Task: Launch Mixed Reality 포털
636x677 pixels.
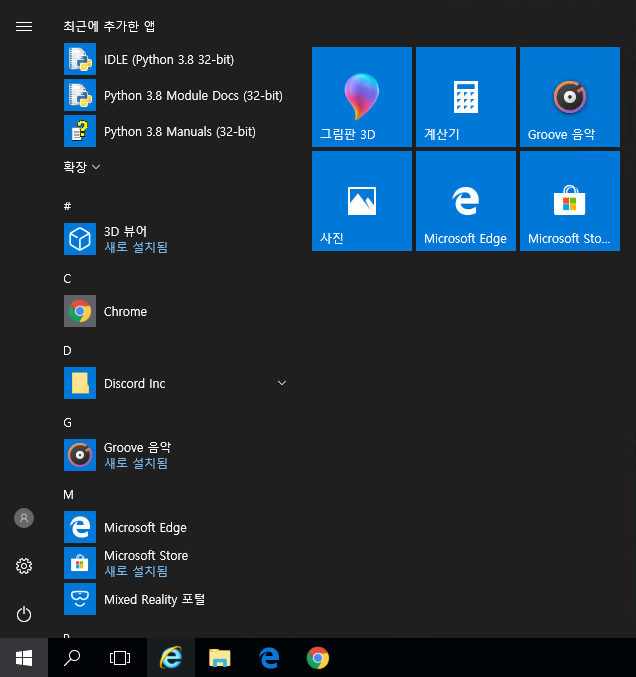Action: (177, 599)
